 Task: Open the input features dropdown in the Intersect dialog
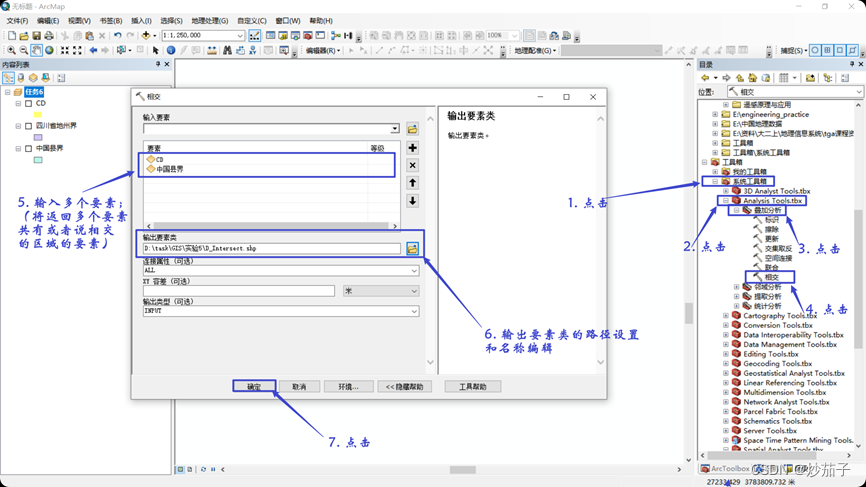click(395, 129)
